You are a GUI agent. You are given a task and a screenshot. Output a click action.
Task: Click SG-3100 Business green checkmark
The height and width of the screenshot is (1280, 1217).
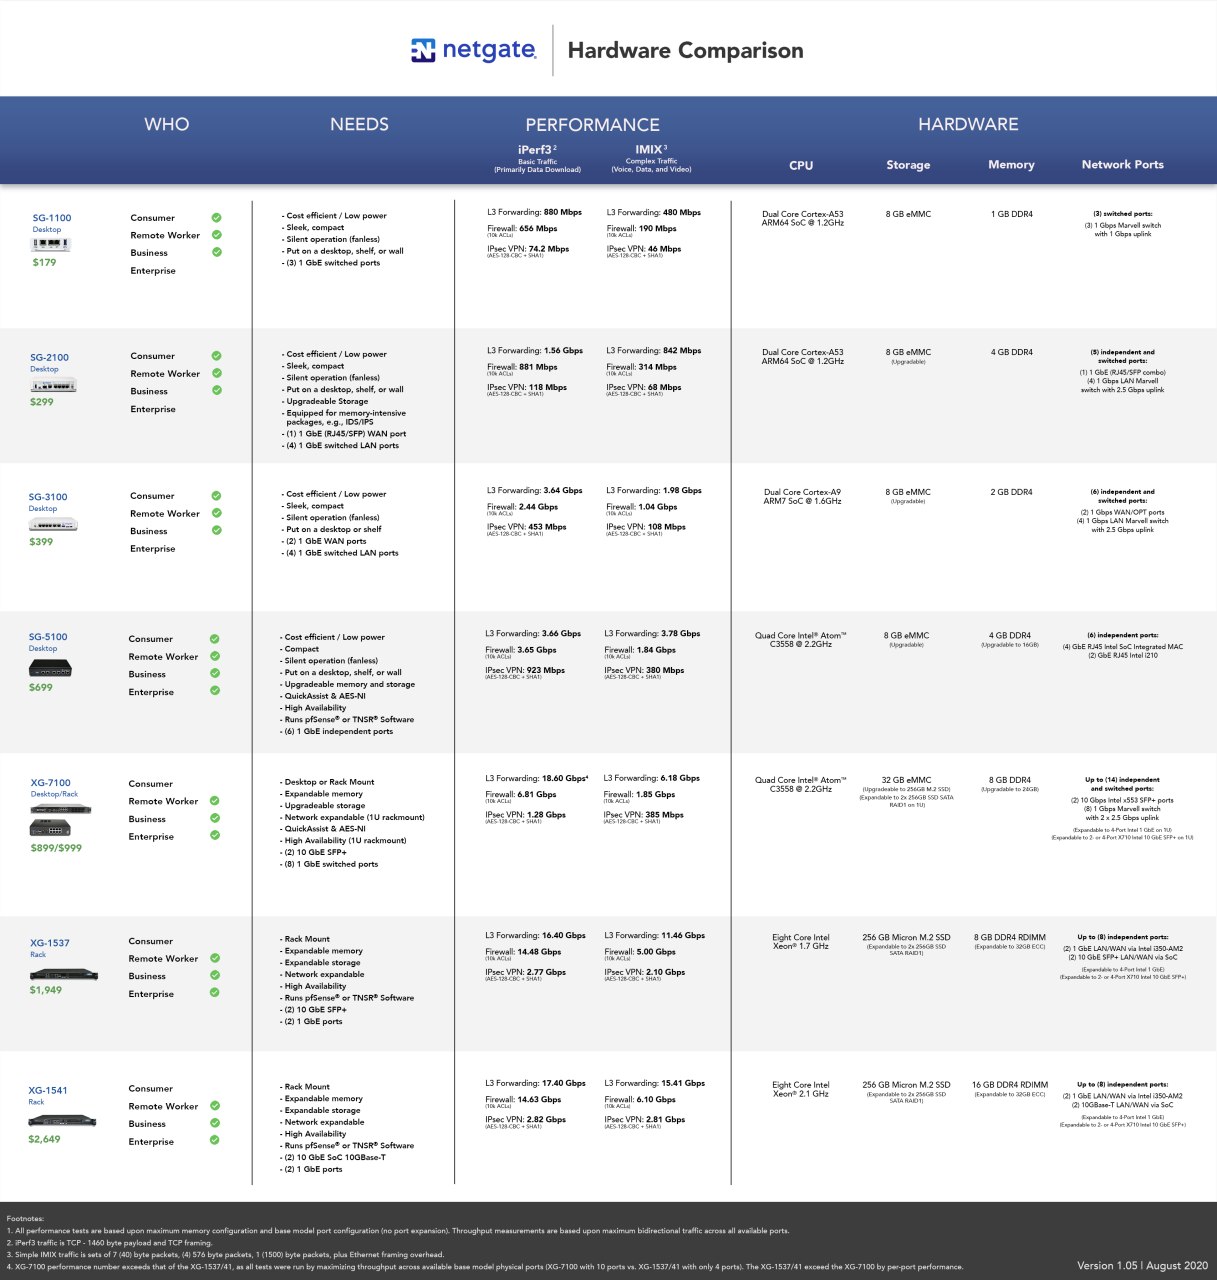coord(216,530)
